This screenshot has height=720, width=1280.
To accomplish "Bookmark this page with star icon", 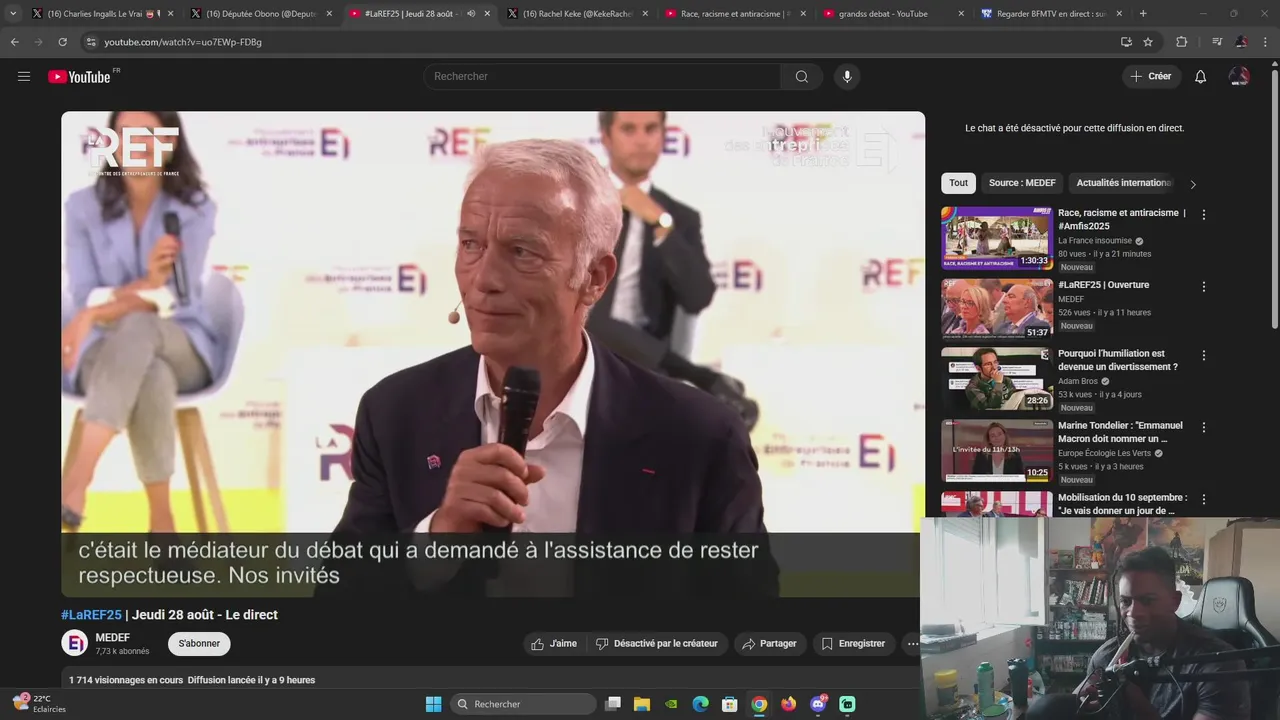I will pyautogui.click(x=1148, y=42).
